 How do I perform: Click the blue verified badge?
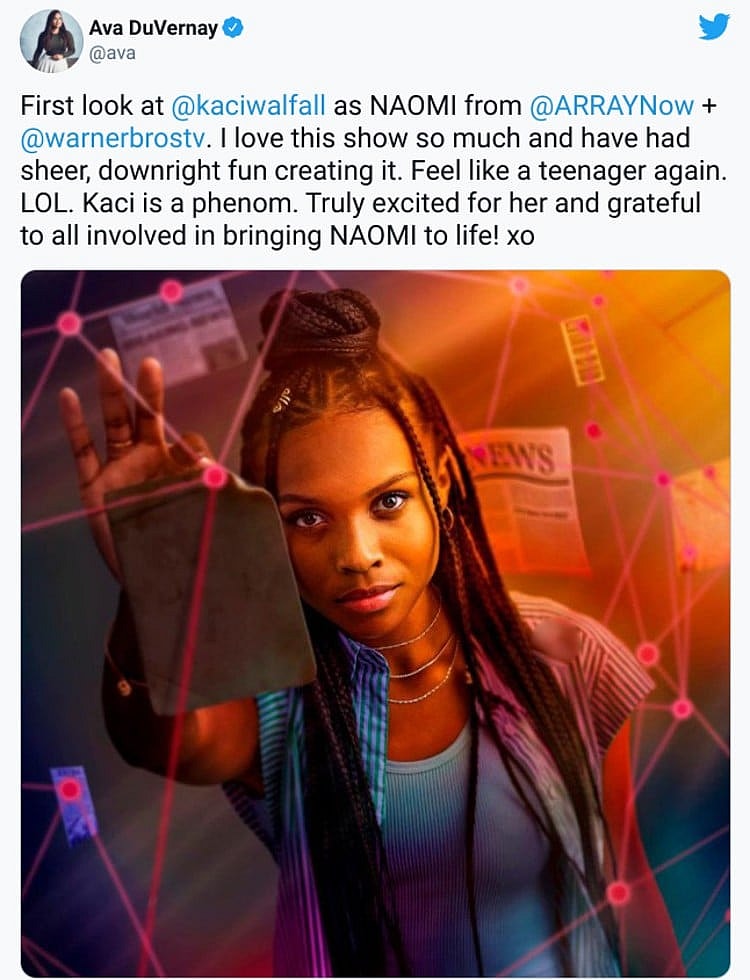(233, 28)
